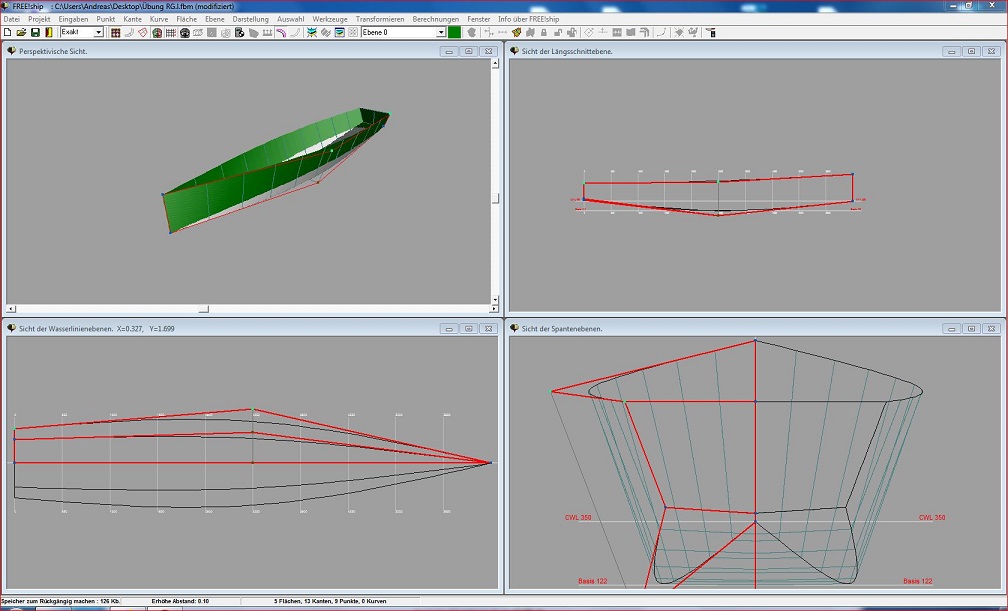Click the pink curve icon in toolbar
The height and width of the screenshot is (611, 1008).
[282, 33]
